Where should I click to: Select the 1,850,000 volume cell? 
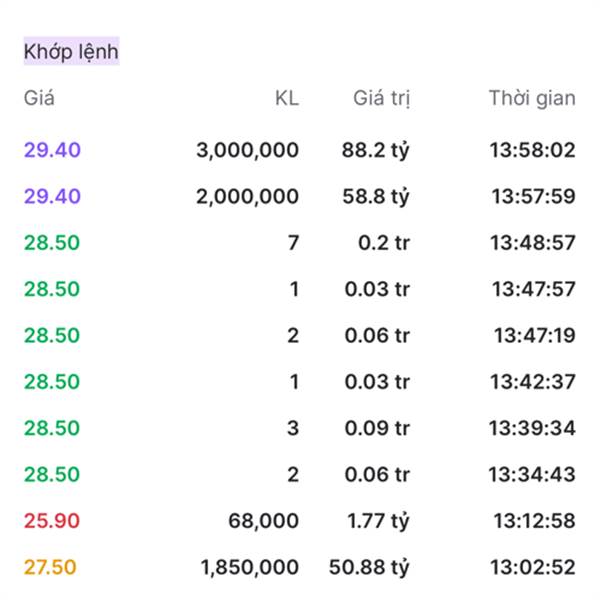point(249,567)
